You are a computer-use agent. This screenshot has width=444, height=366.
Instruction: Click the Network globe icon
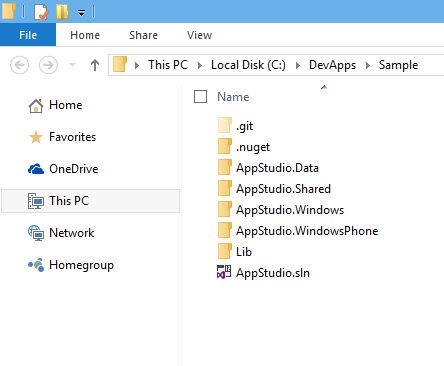click(x=36, y=233)
